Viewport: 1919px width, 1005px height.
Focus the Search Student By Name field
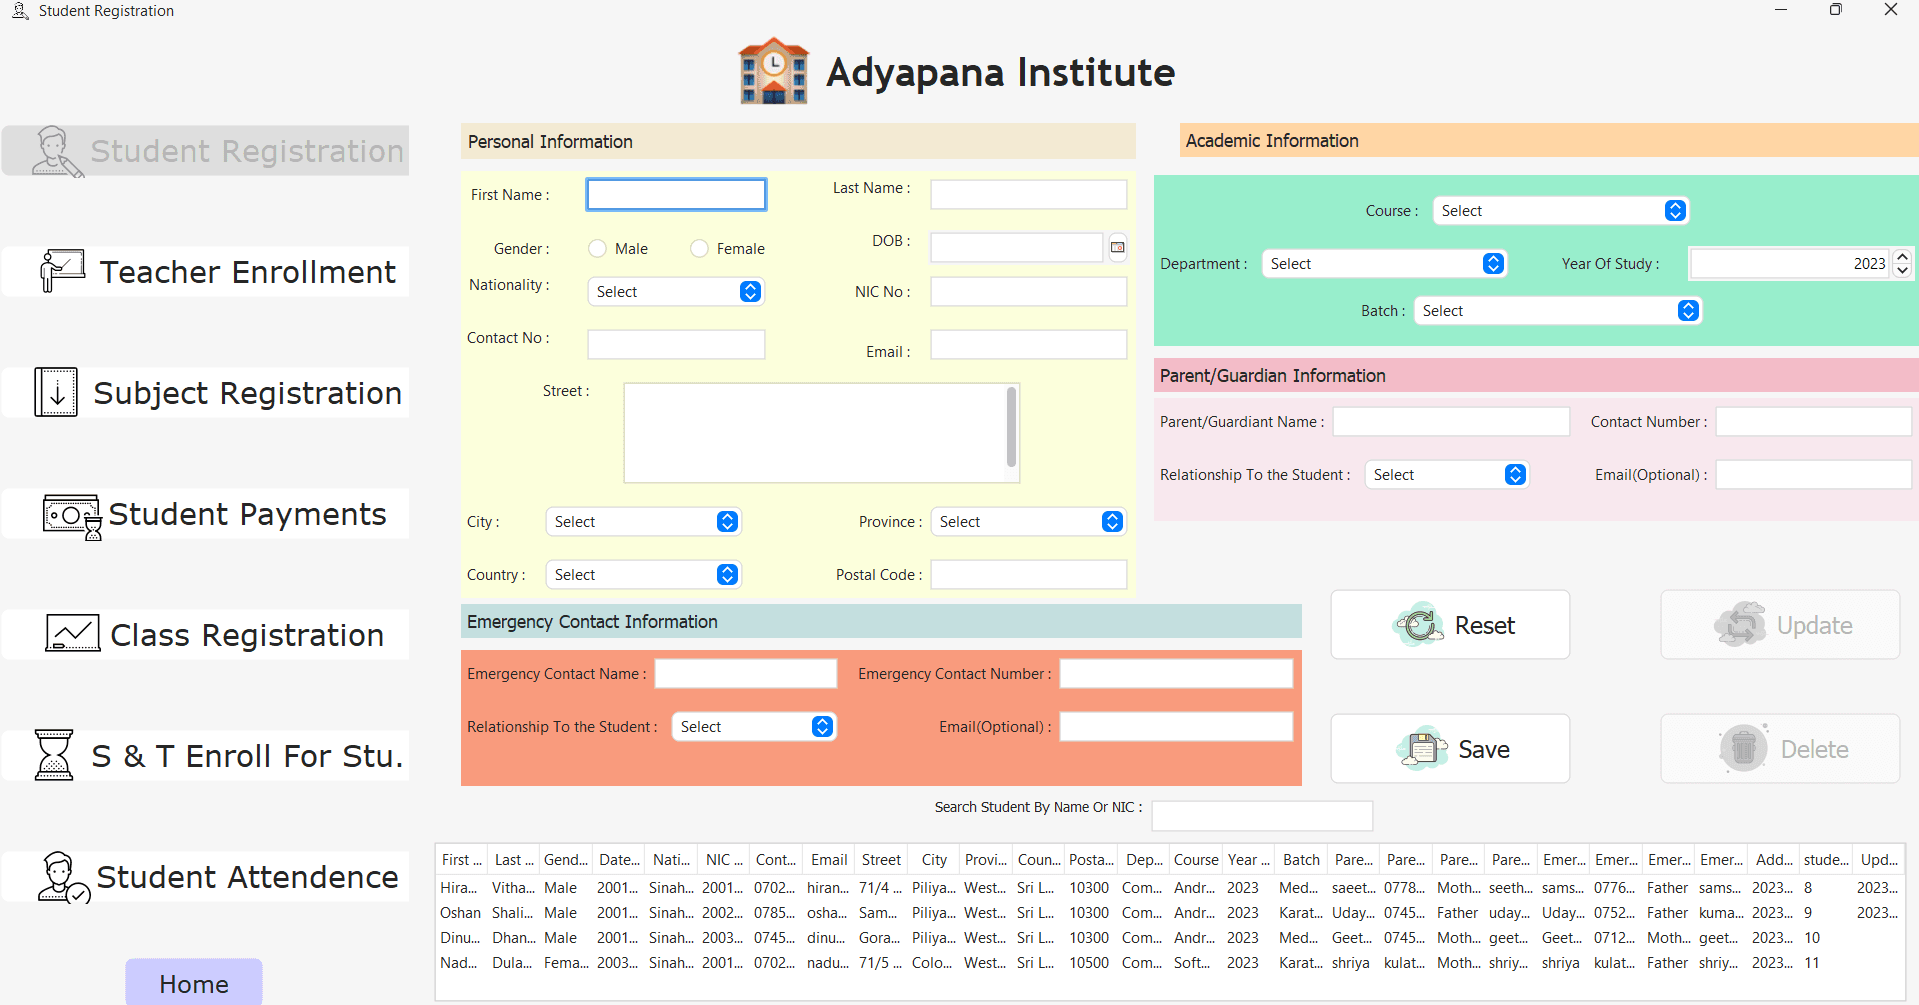coord(1262,816)
